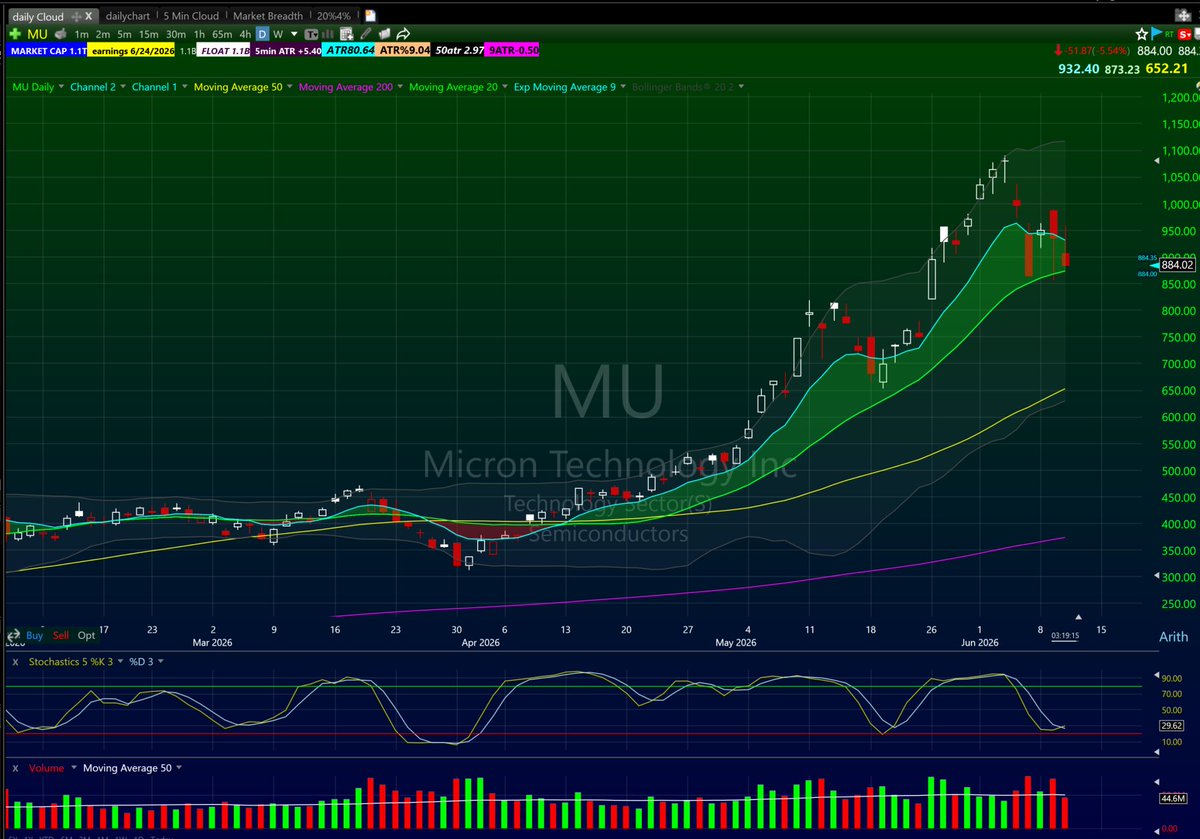Click the 5min ATR +5.40 label
1200x839 pixels.
pyautogui.click(x=287, y=51)
